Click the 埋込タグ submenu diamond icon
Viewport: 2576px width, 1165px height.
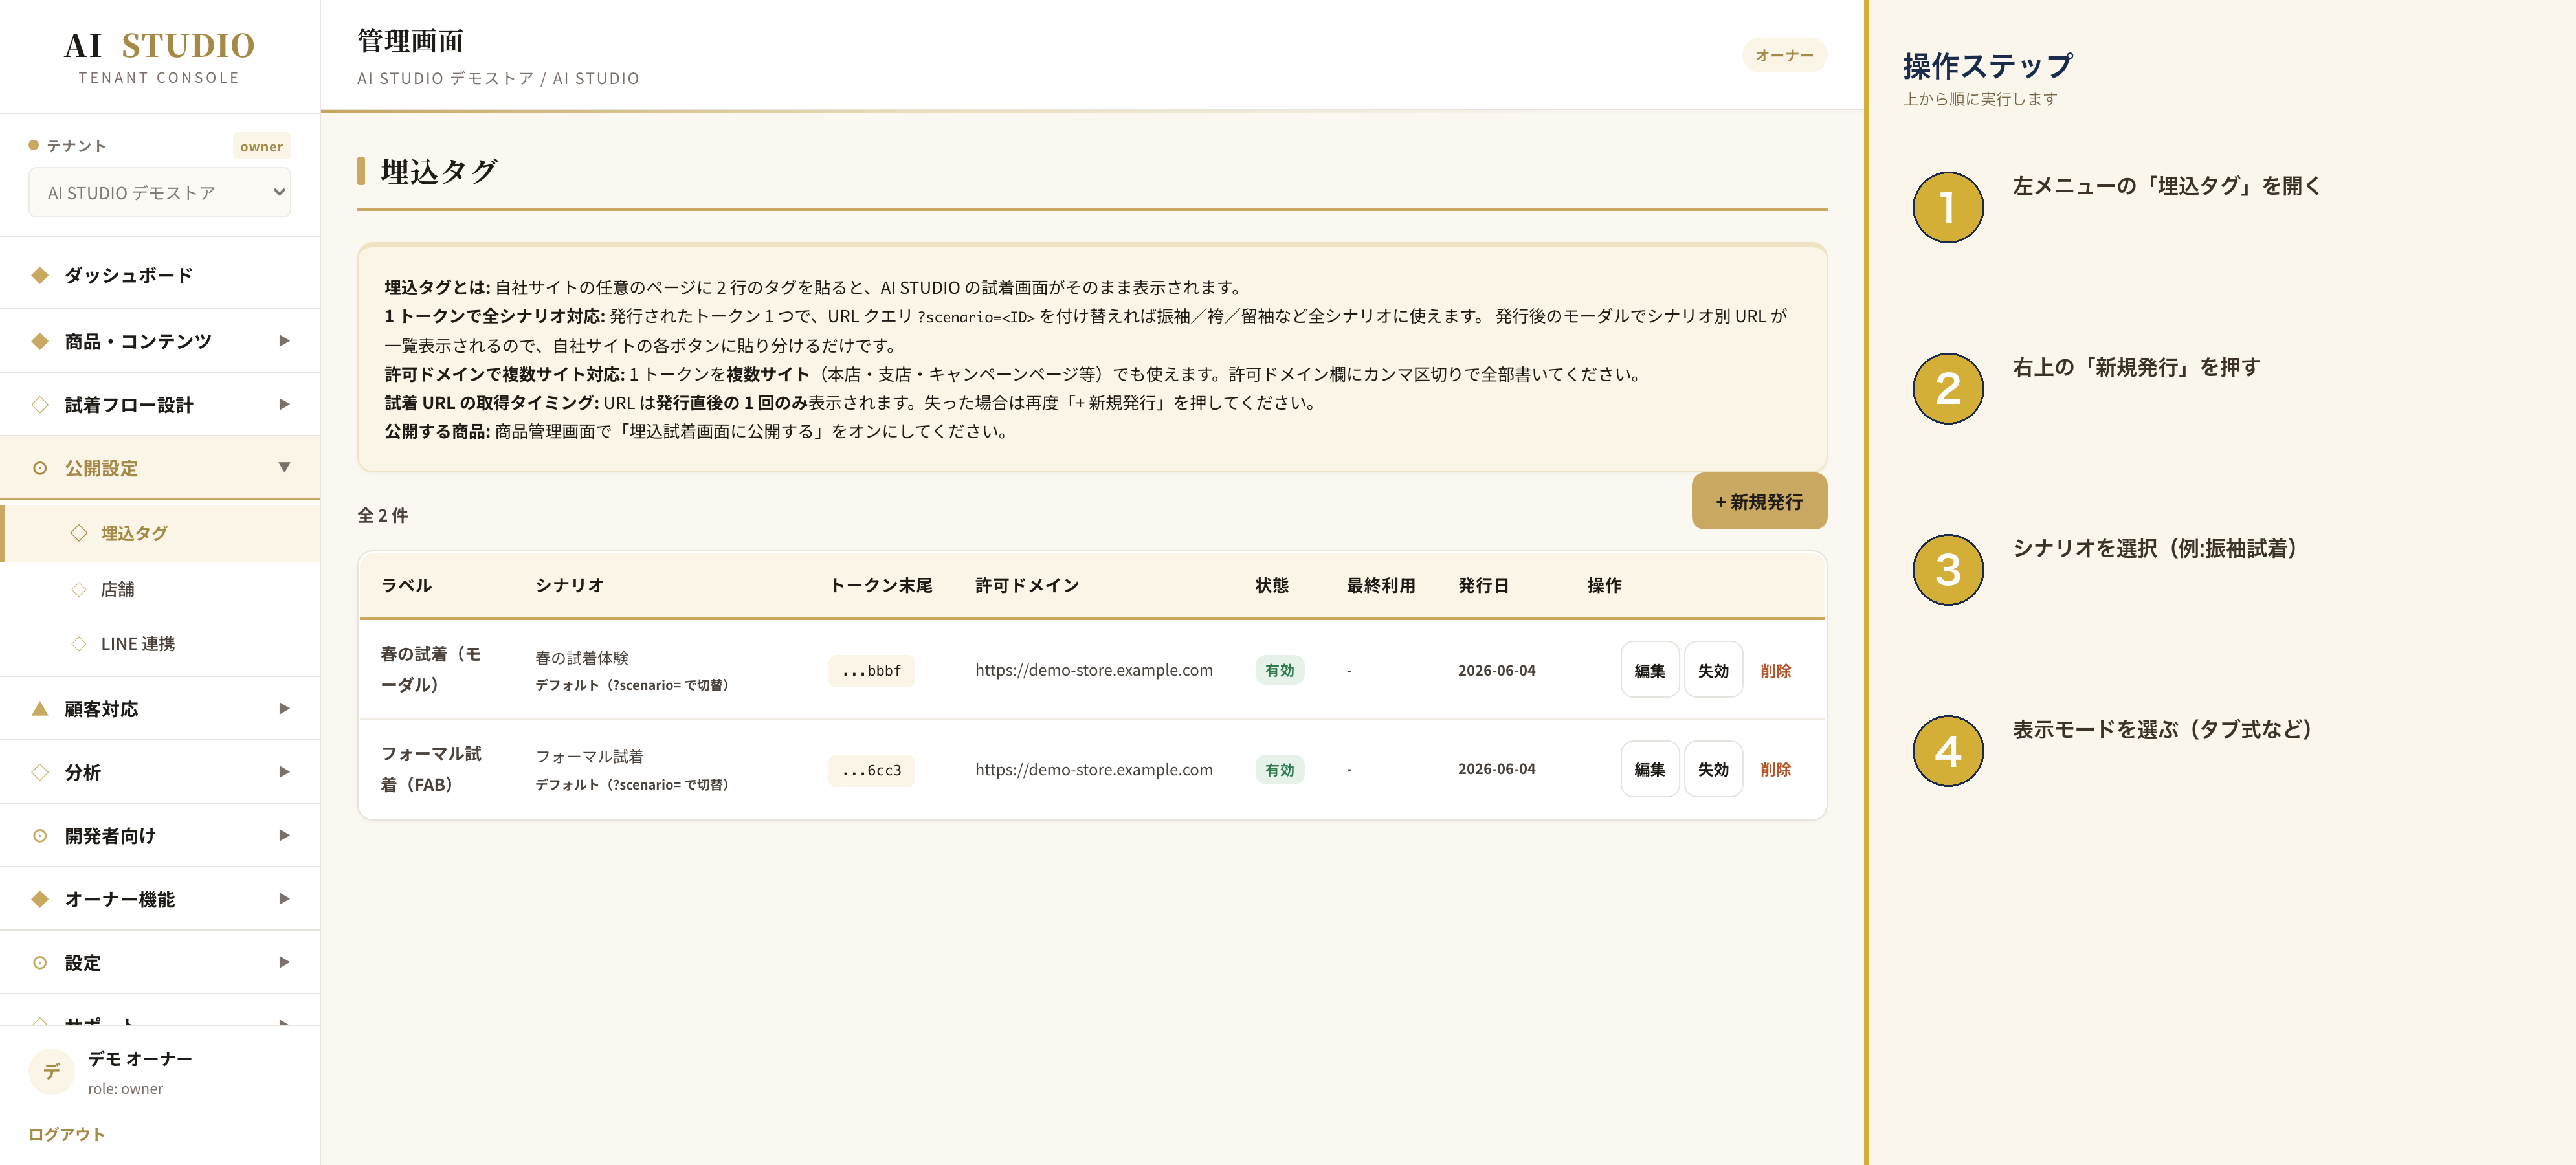[79, 533]
